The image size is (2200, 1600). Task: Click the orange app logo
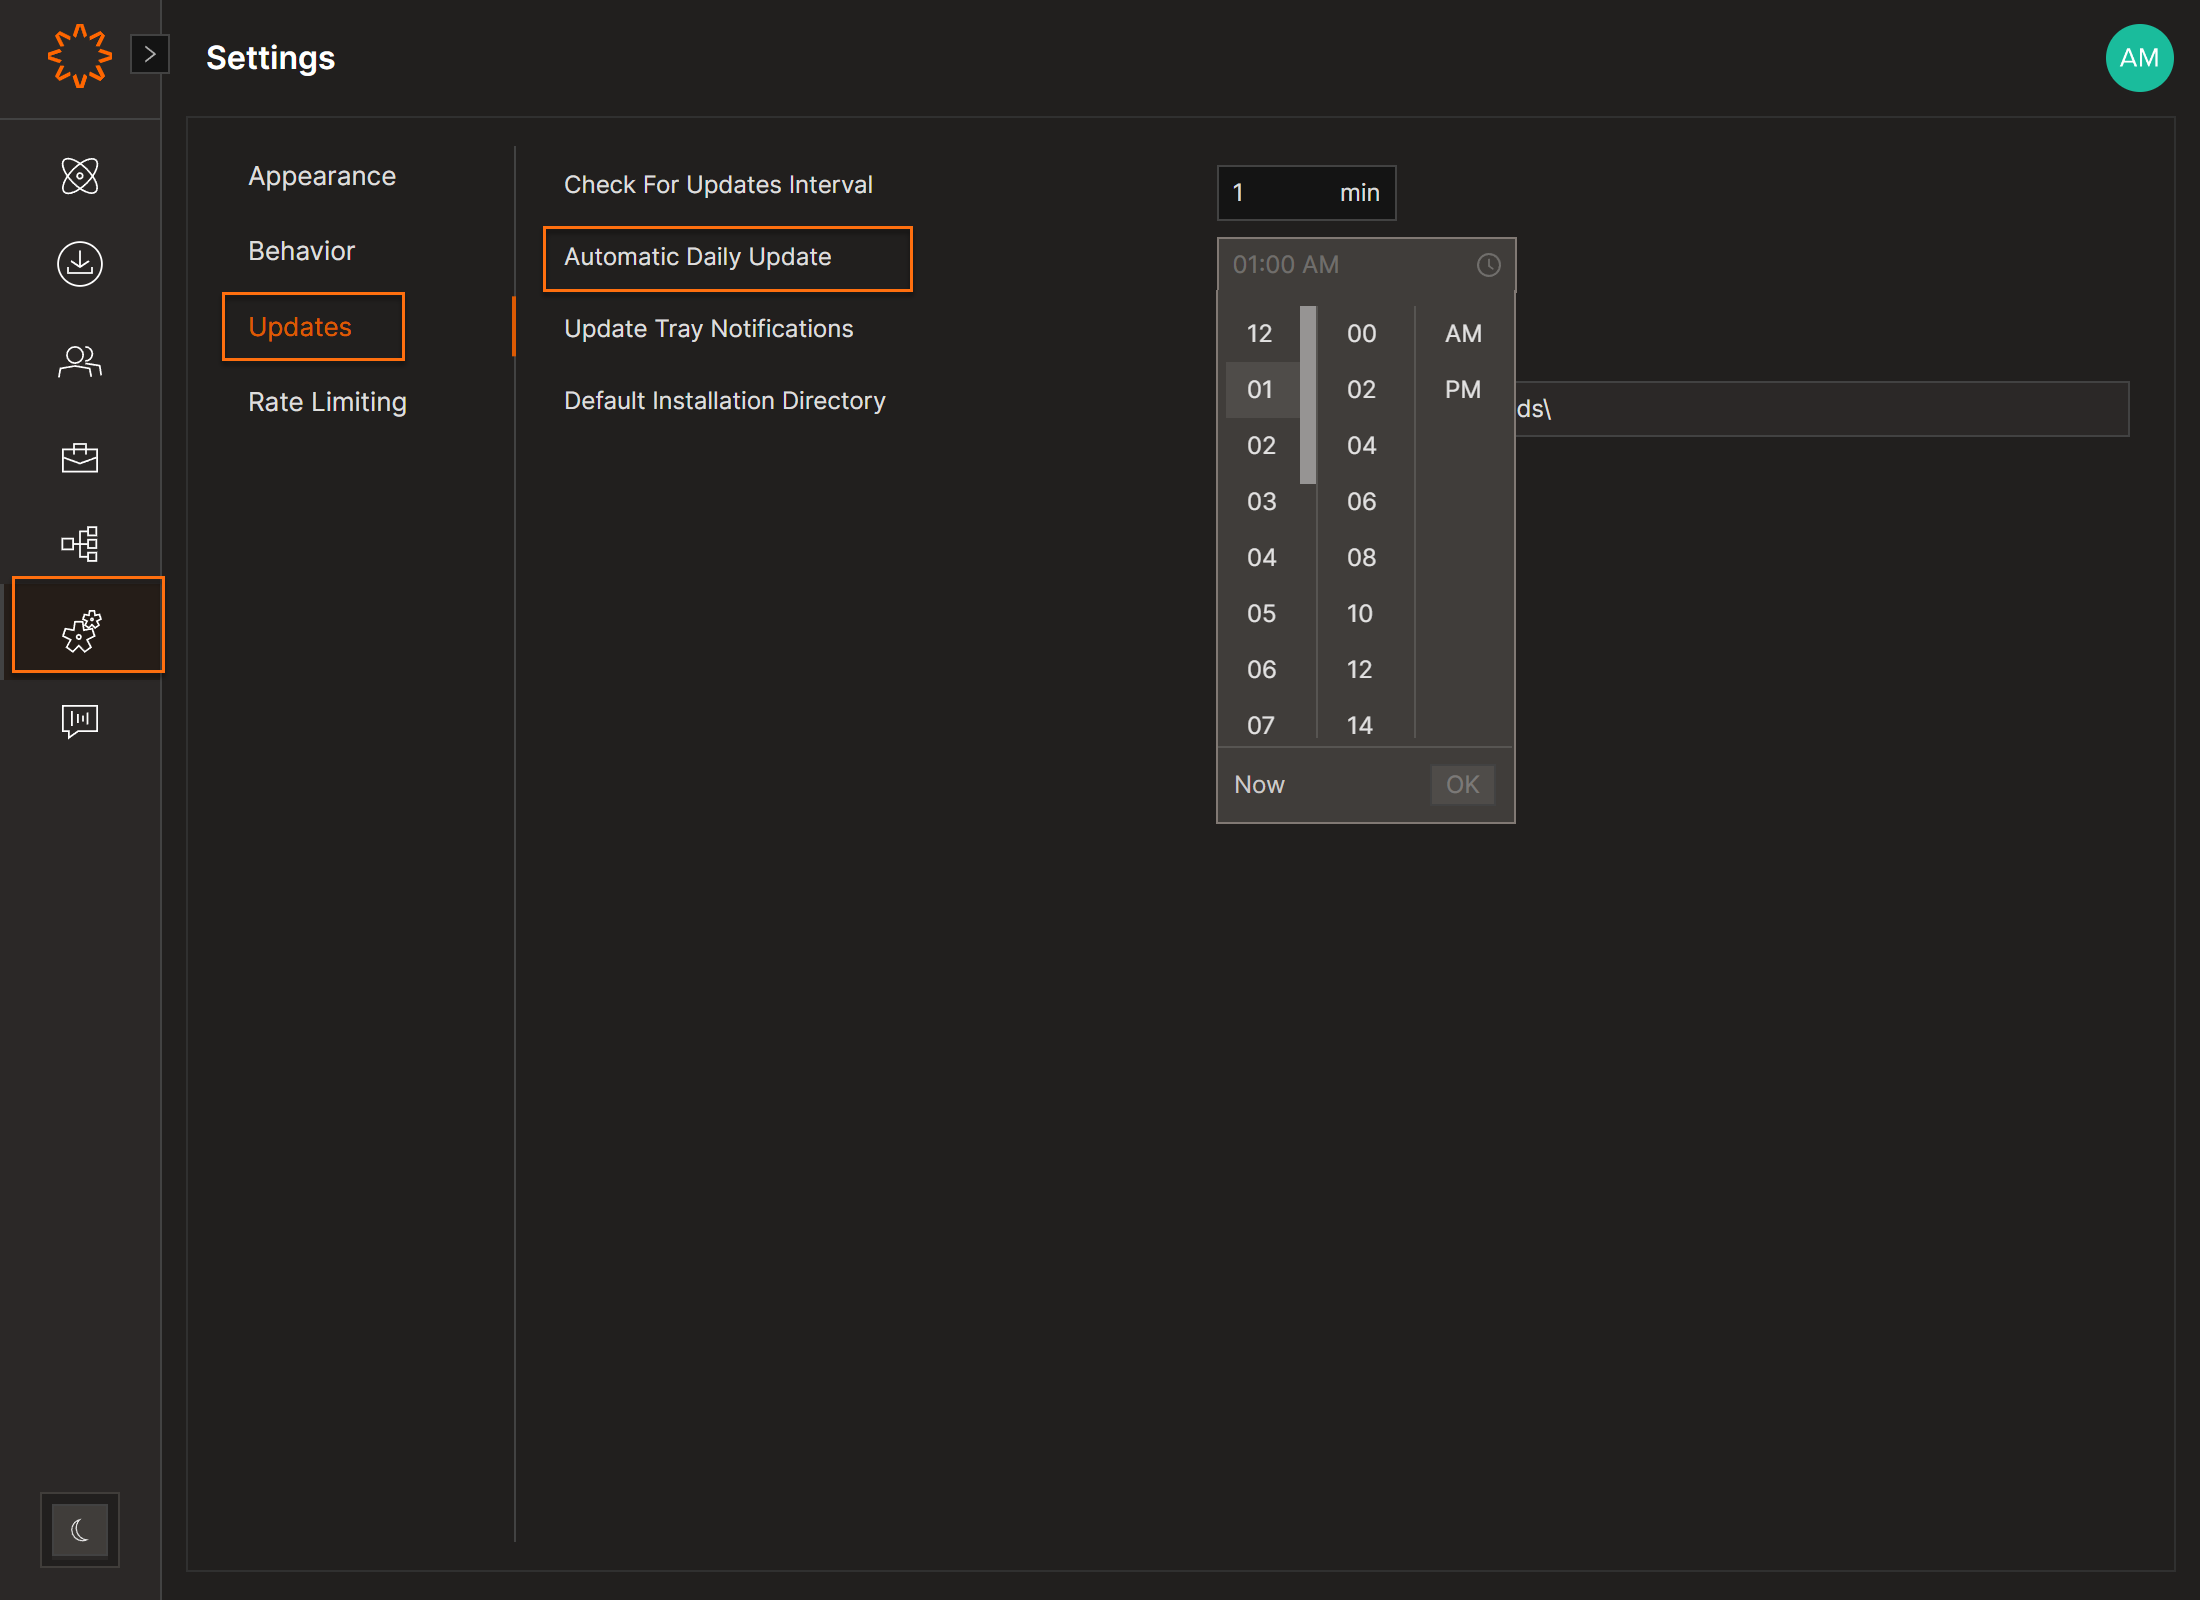click(x=79, y=56)
